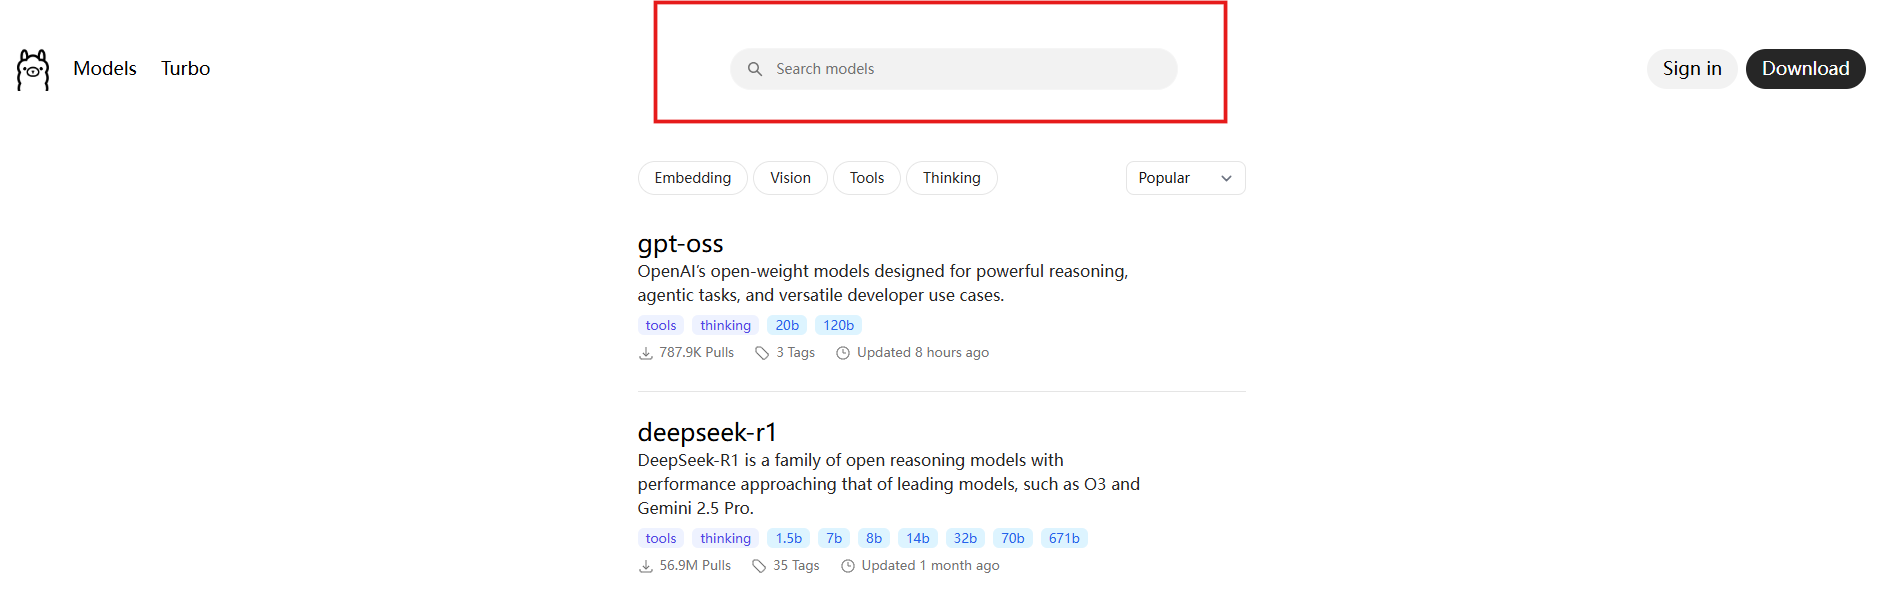Click the clock icon by Updated 1 month ago

click(x=848, y=566)
